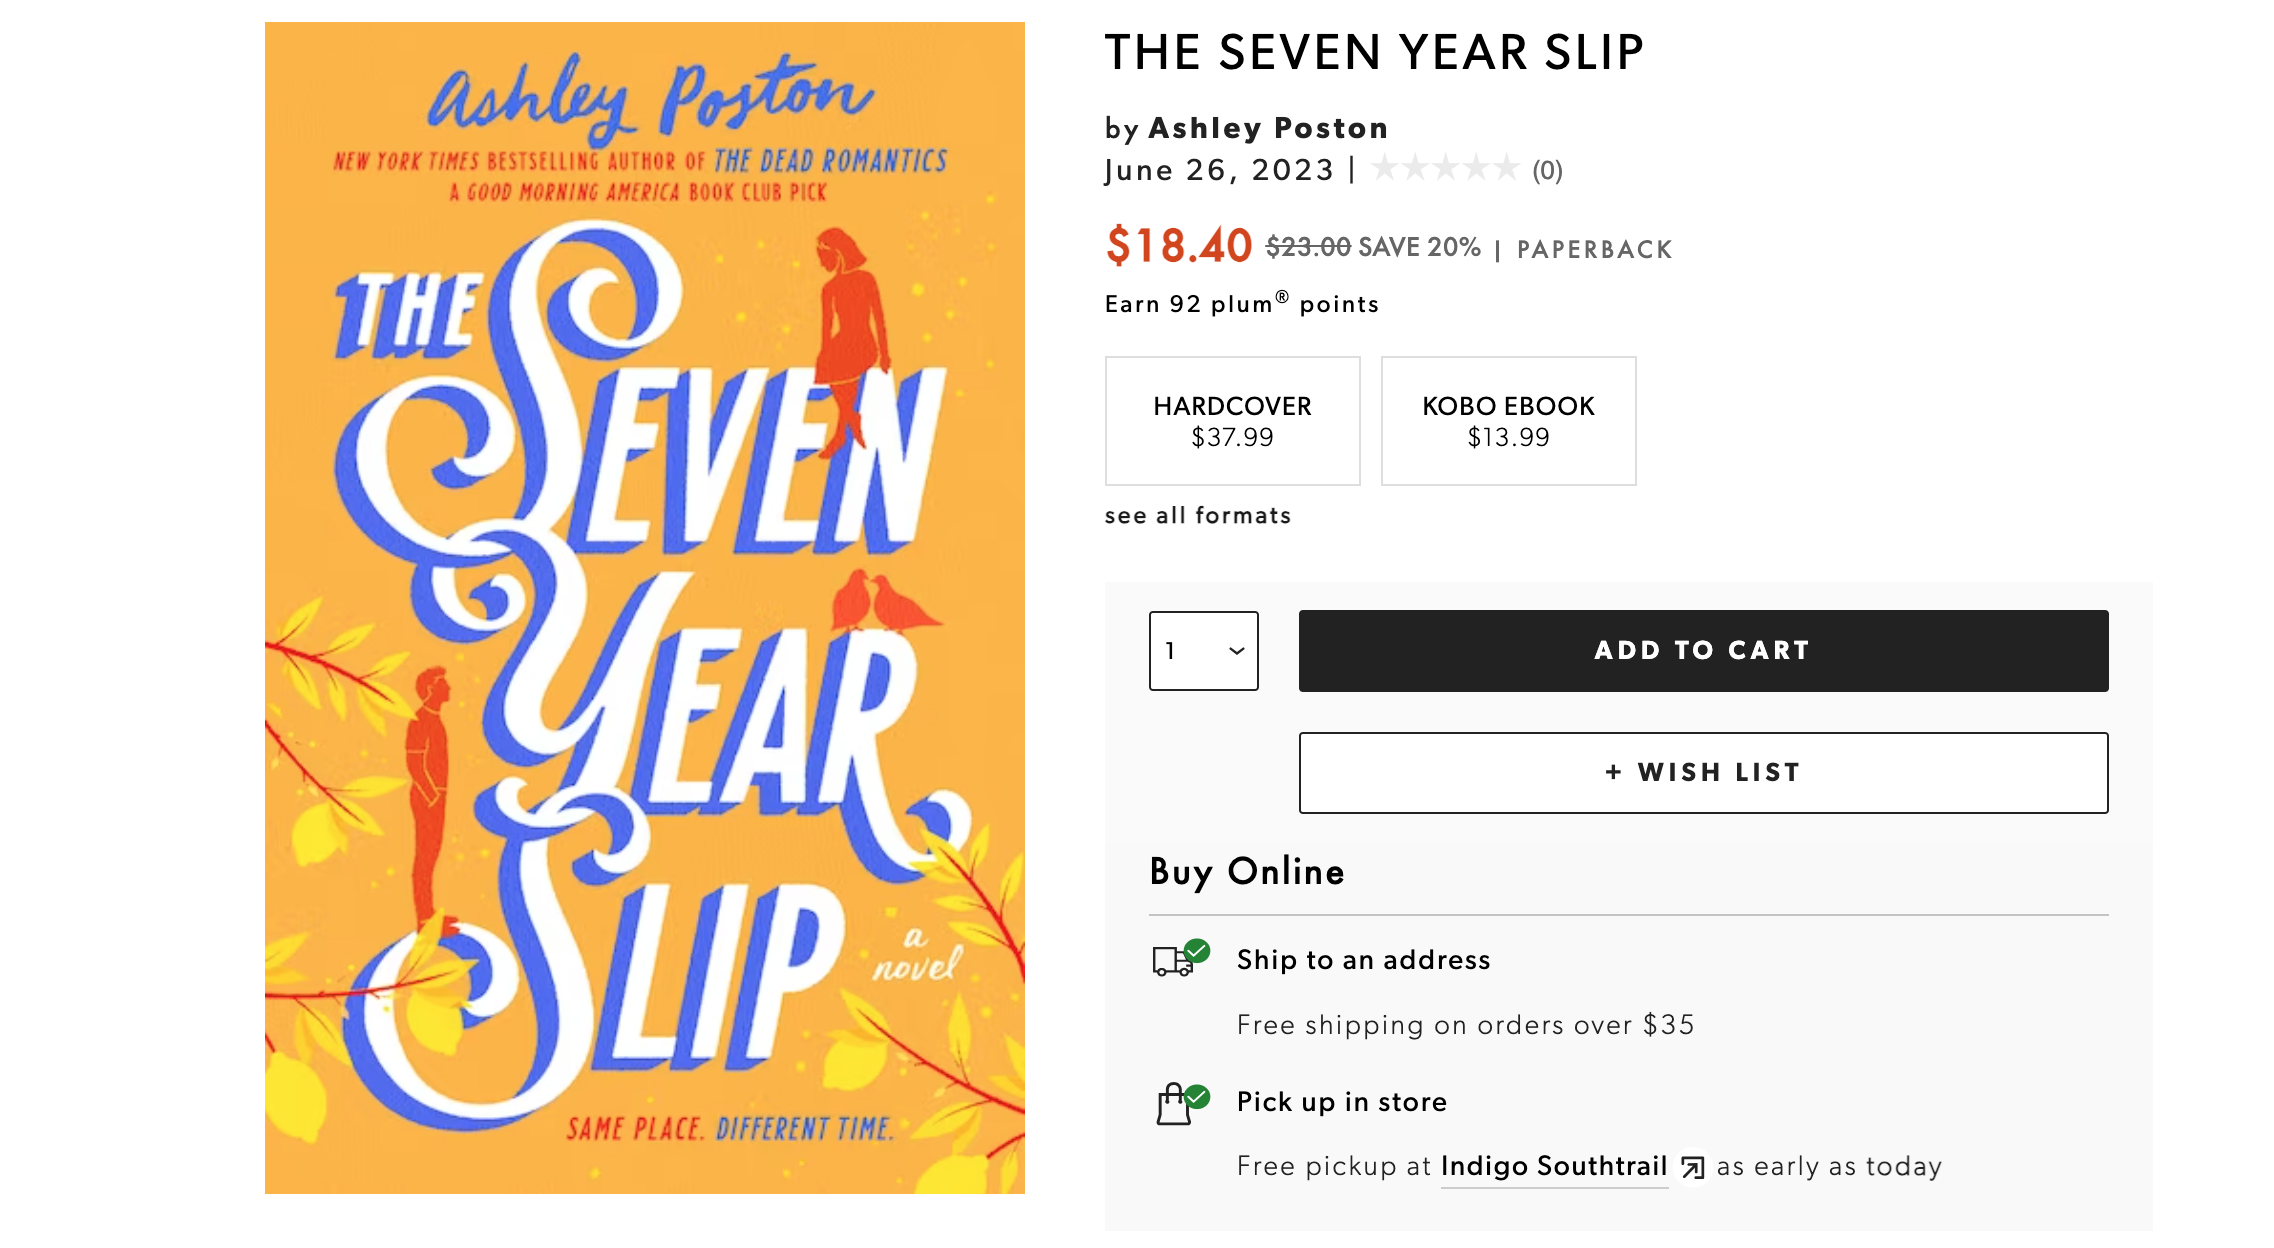
Task: Click the (0) review count
Action: pyautogui.click(x=1547, y=171)
